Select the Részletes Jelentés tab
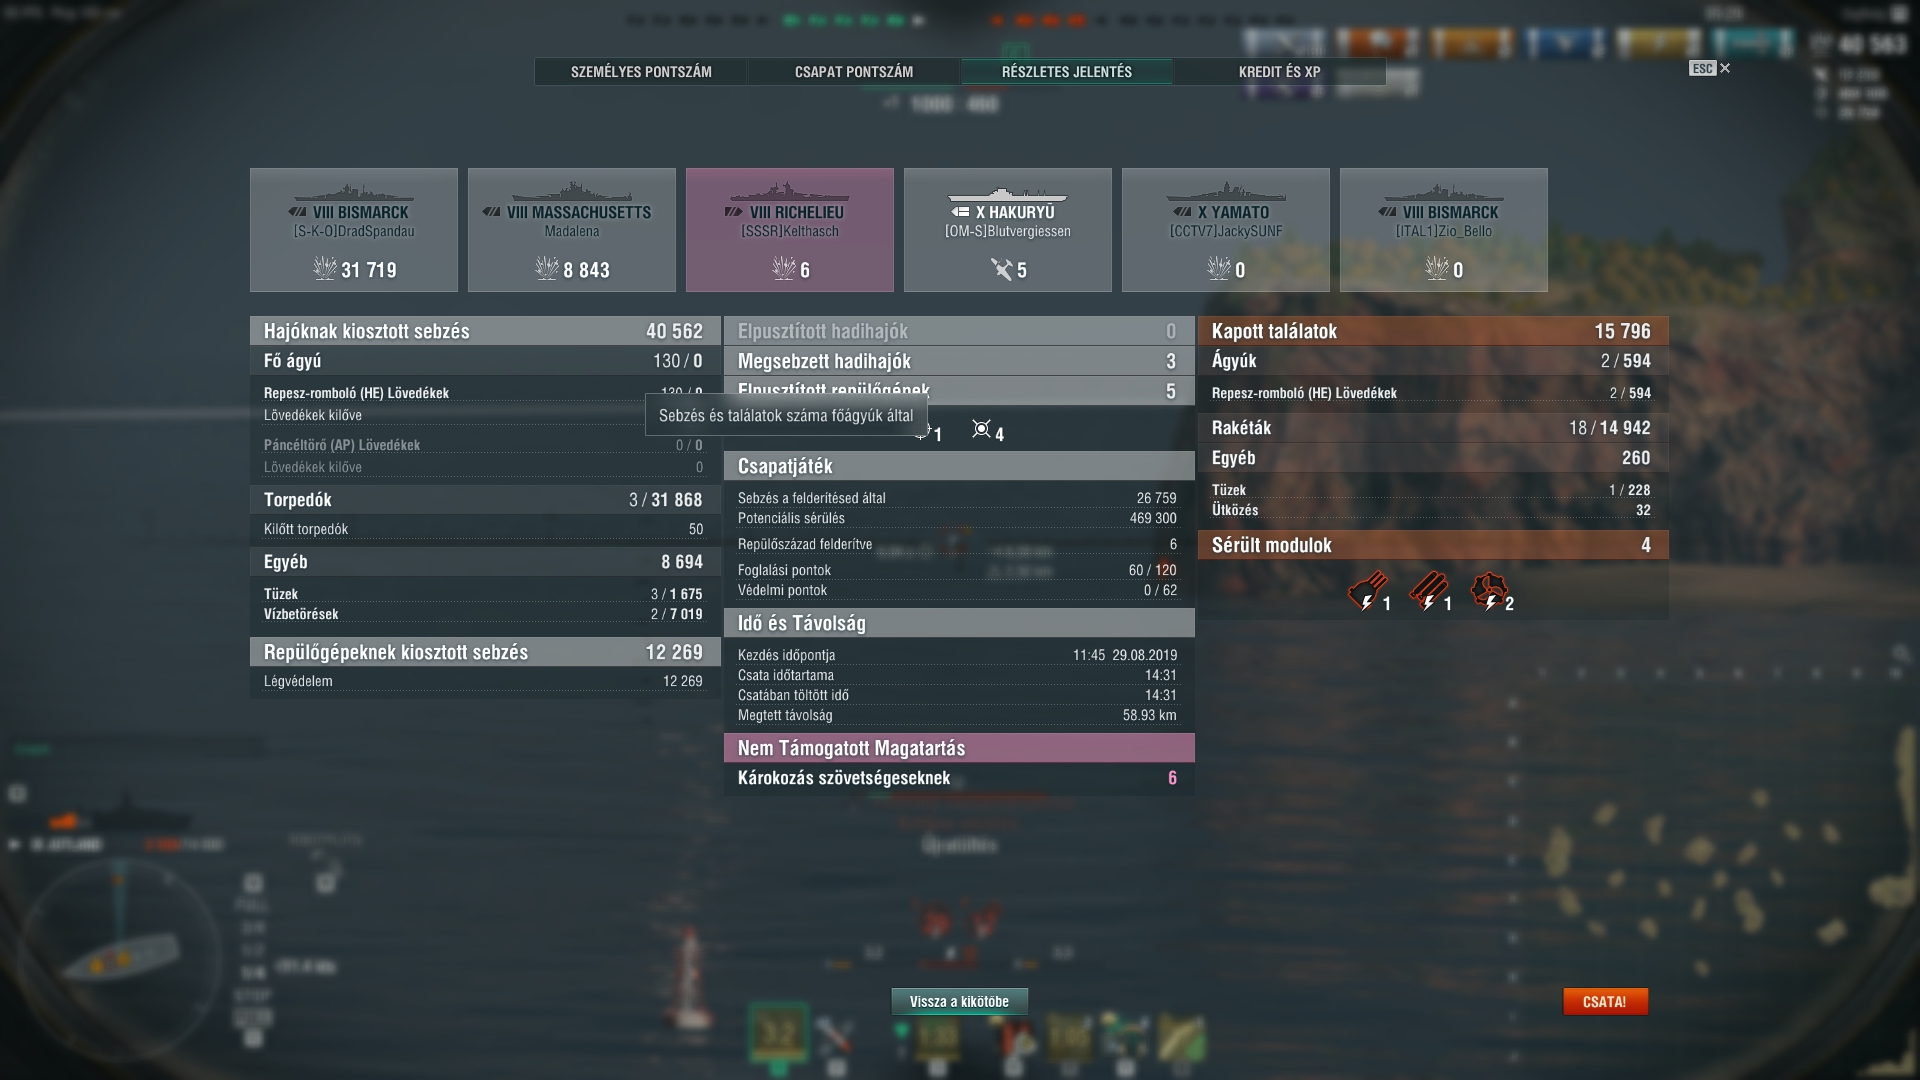1920x1080 pixels. tap(1067, 72)
